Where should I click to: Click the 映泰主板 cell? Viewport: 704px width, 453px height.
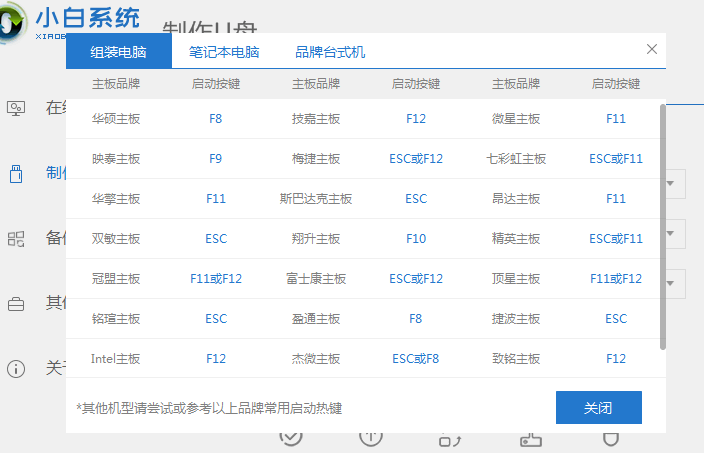(116, 159)
